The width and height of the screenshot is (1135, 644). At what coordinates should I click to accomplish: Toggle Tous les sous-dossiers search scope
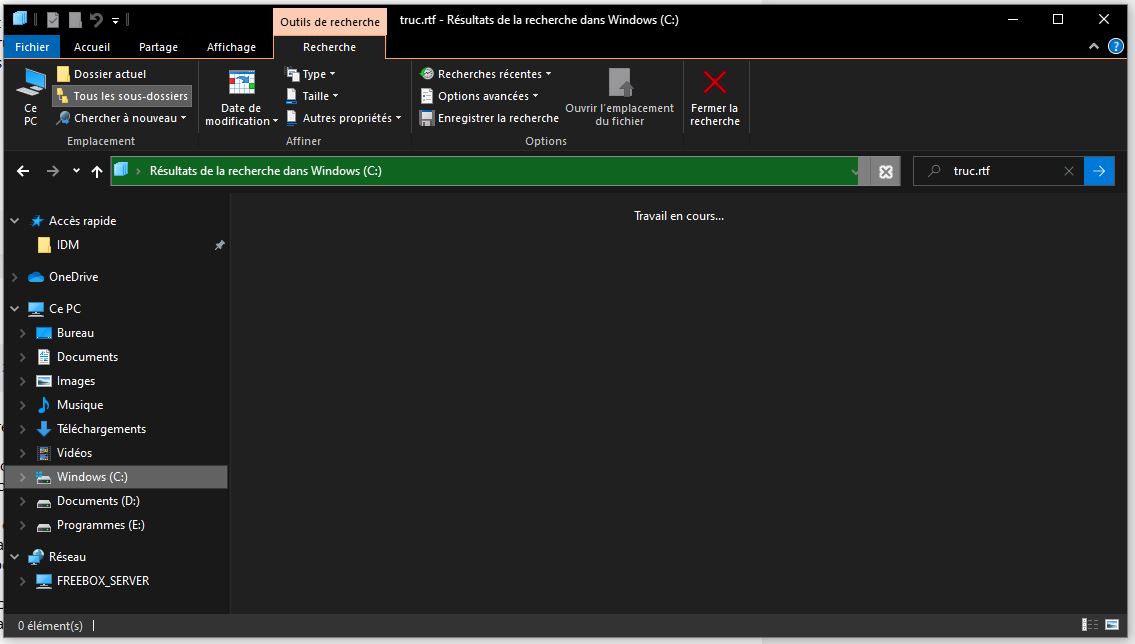(122, 96)
